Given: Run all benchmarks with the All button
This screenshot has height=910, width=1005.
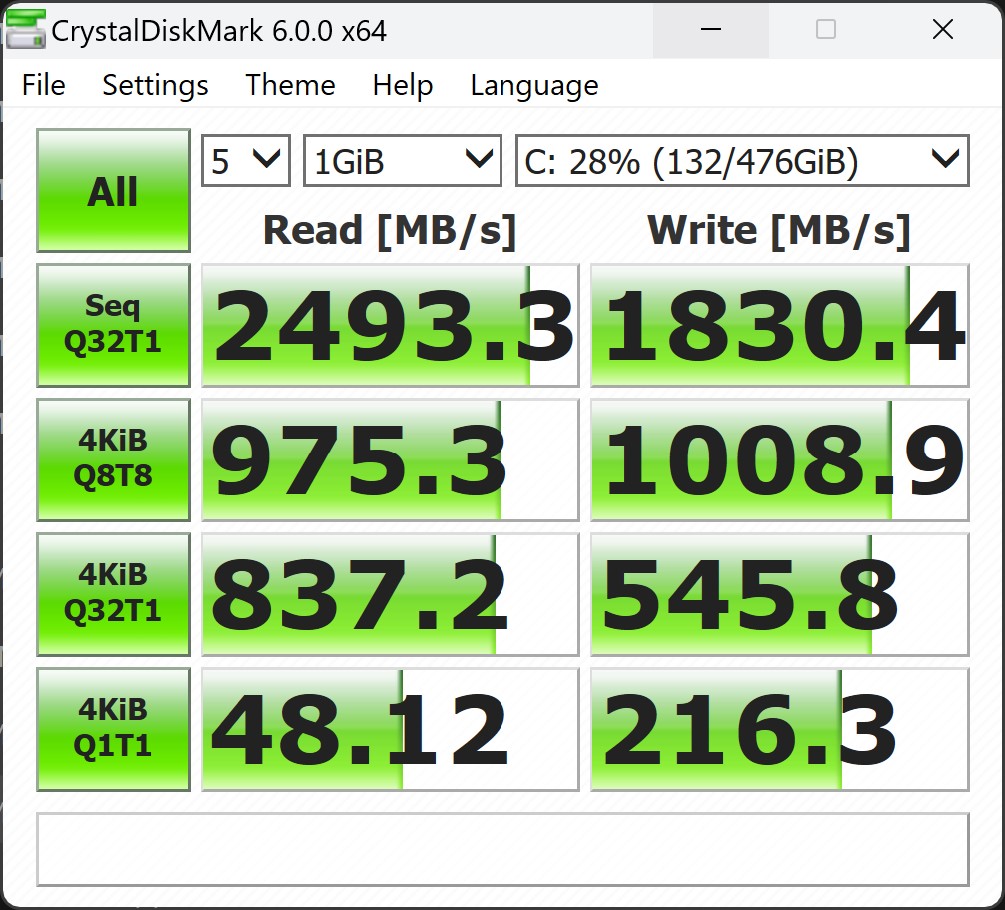Looking at the screenshot, I should (x=113, y=190).
